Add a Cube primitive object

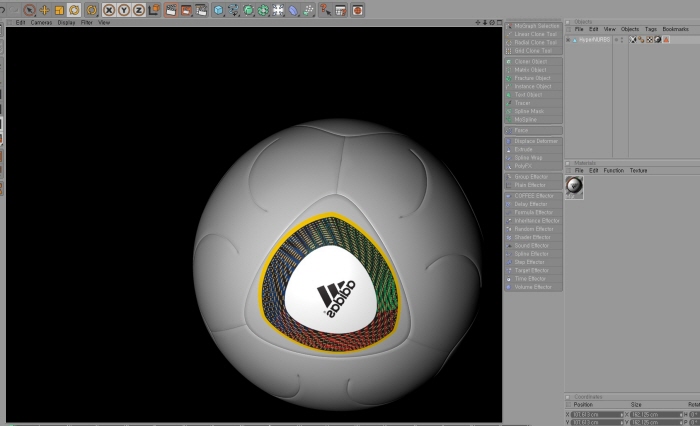tap(218, 10)
